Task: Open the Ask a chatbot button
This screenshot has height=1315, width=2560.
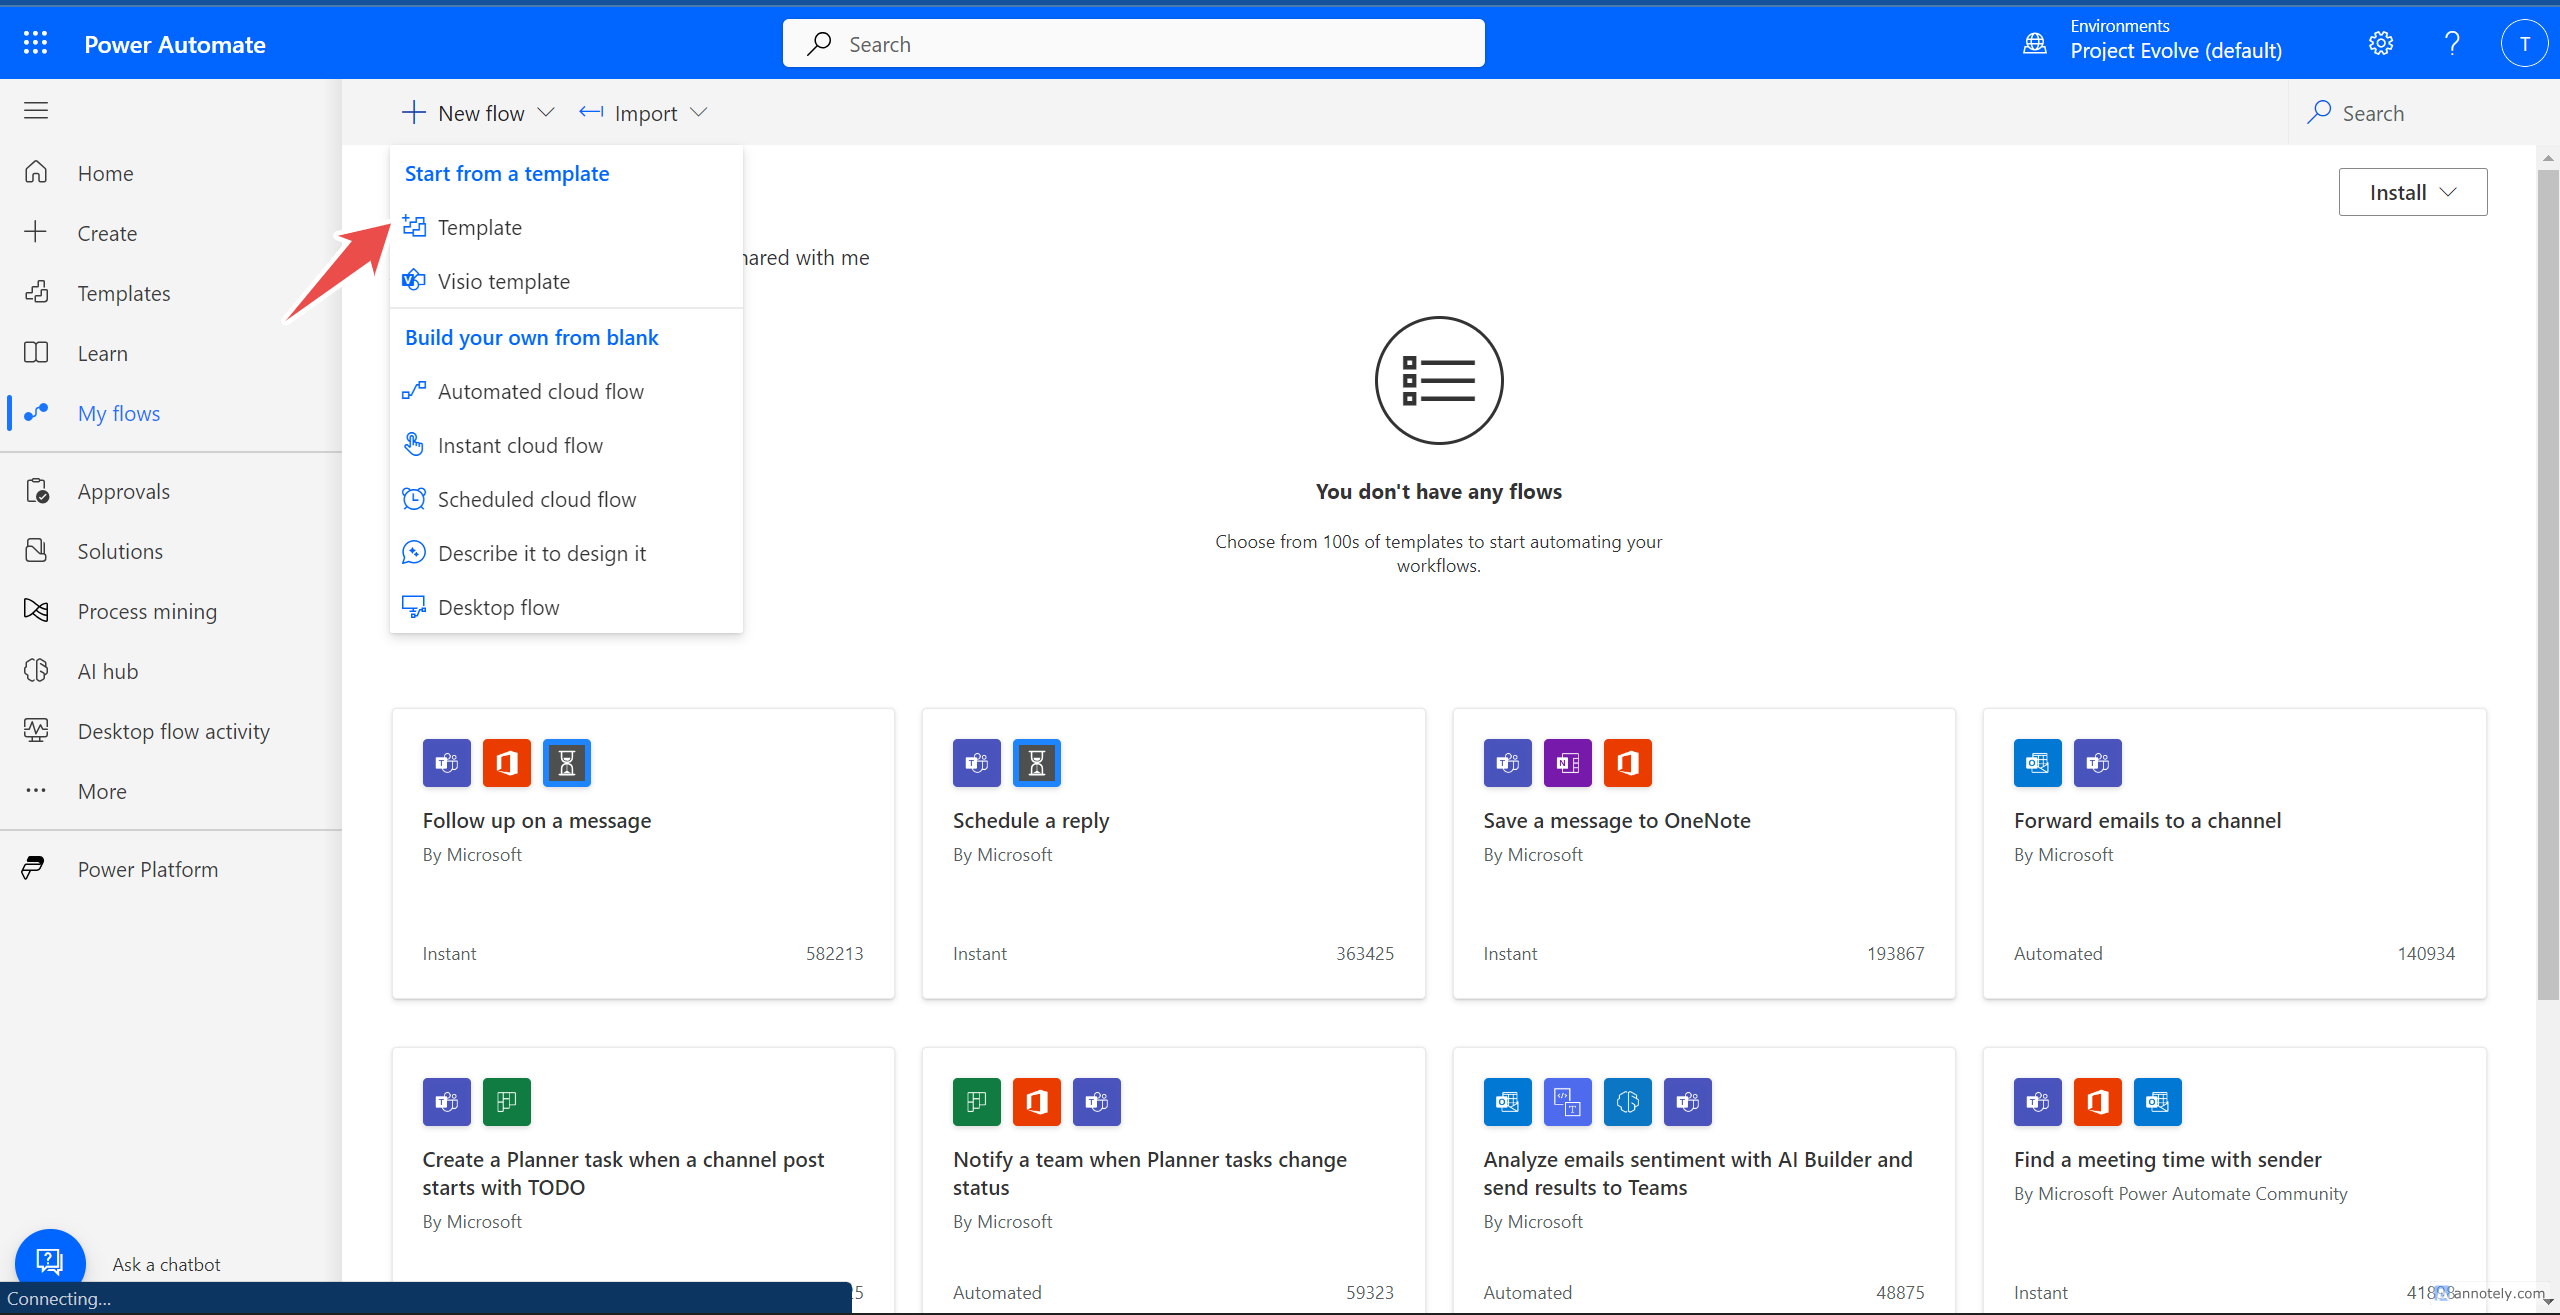Action: pos(50,1263)
